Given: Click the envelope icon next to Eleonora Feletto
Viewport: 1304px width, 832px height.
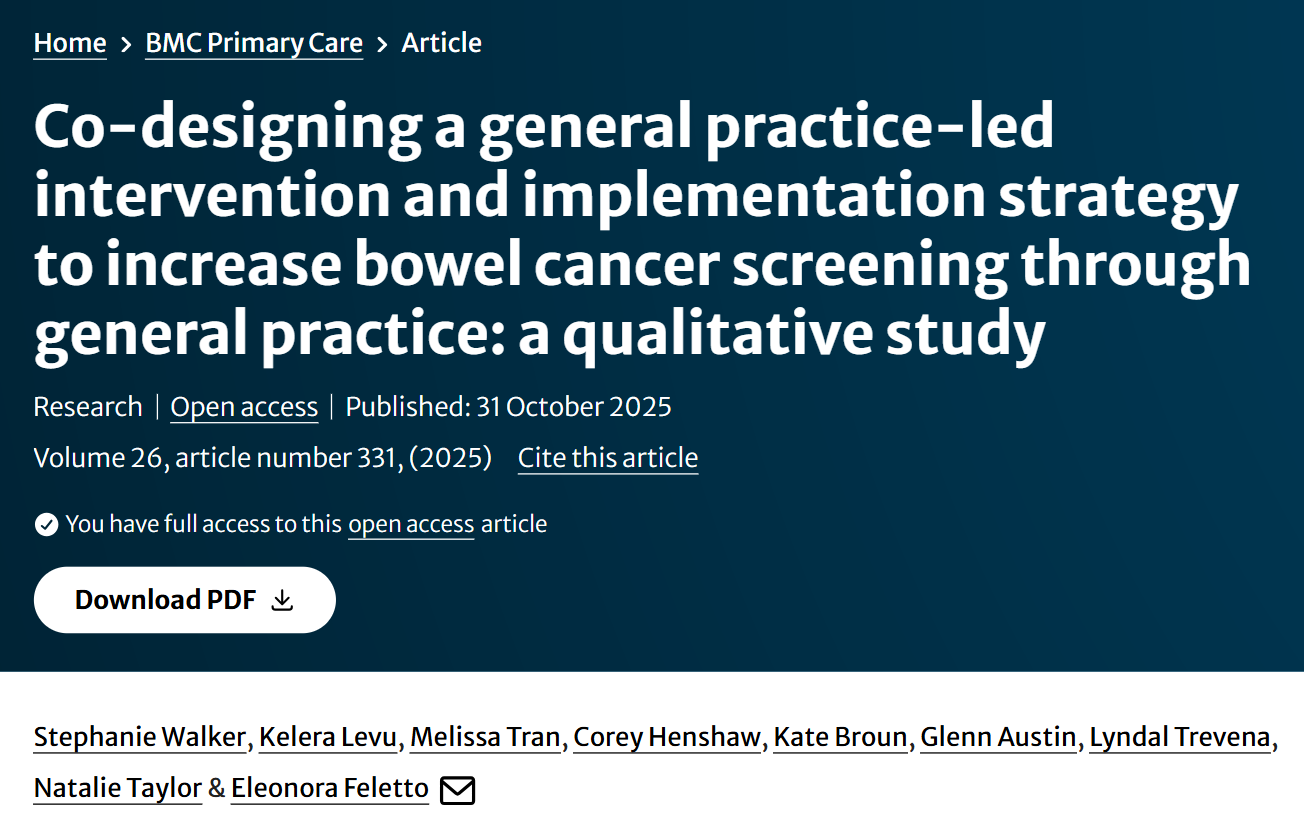Looking at the screenshot, I should pos(458,789).
